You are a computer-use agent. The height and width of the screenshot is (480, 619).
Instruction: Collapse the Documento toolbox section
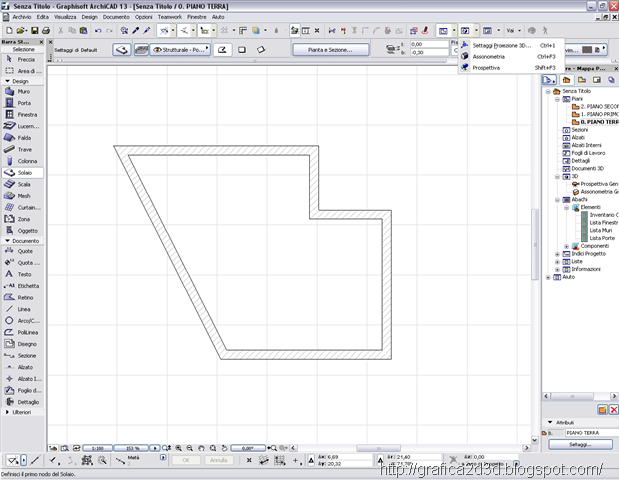(7, 241)
